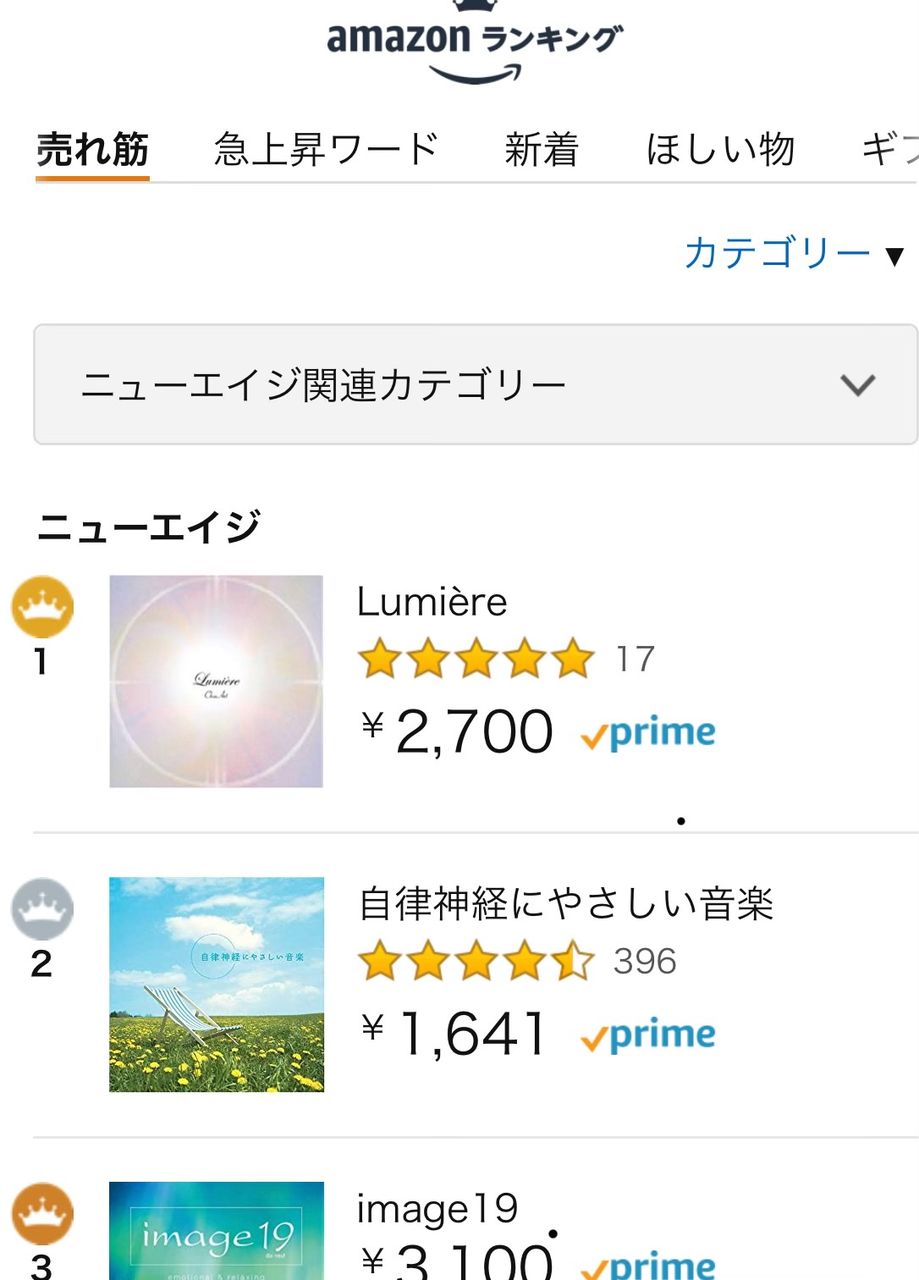The image size is (919, 1280).
Task: Tap the Amazon ranking logo
Action: pyautogui.click(x=474, y=45)
